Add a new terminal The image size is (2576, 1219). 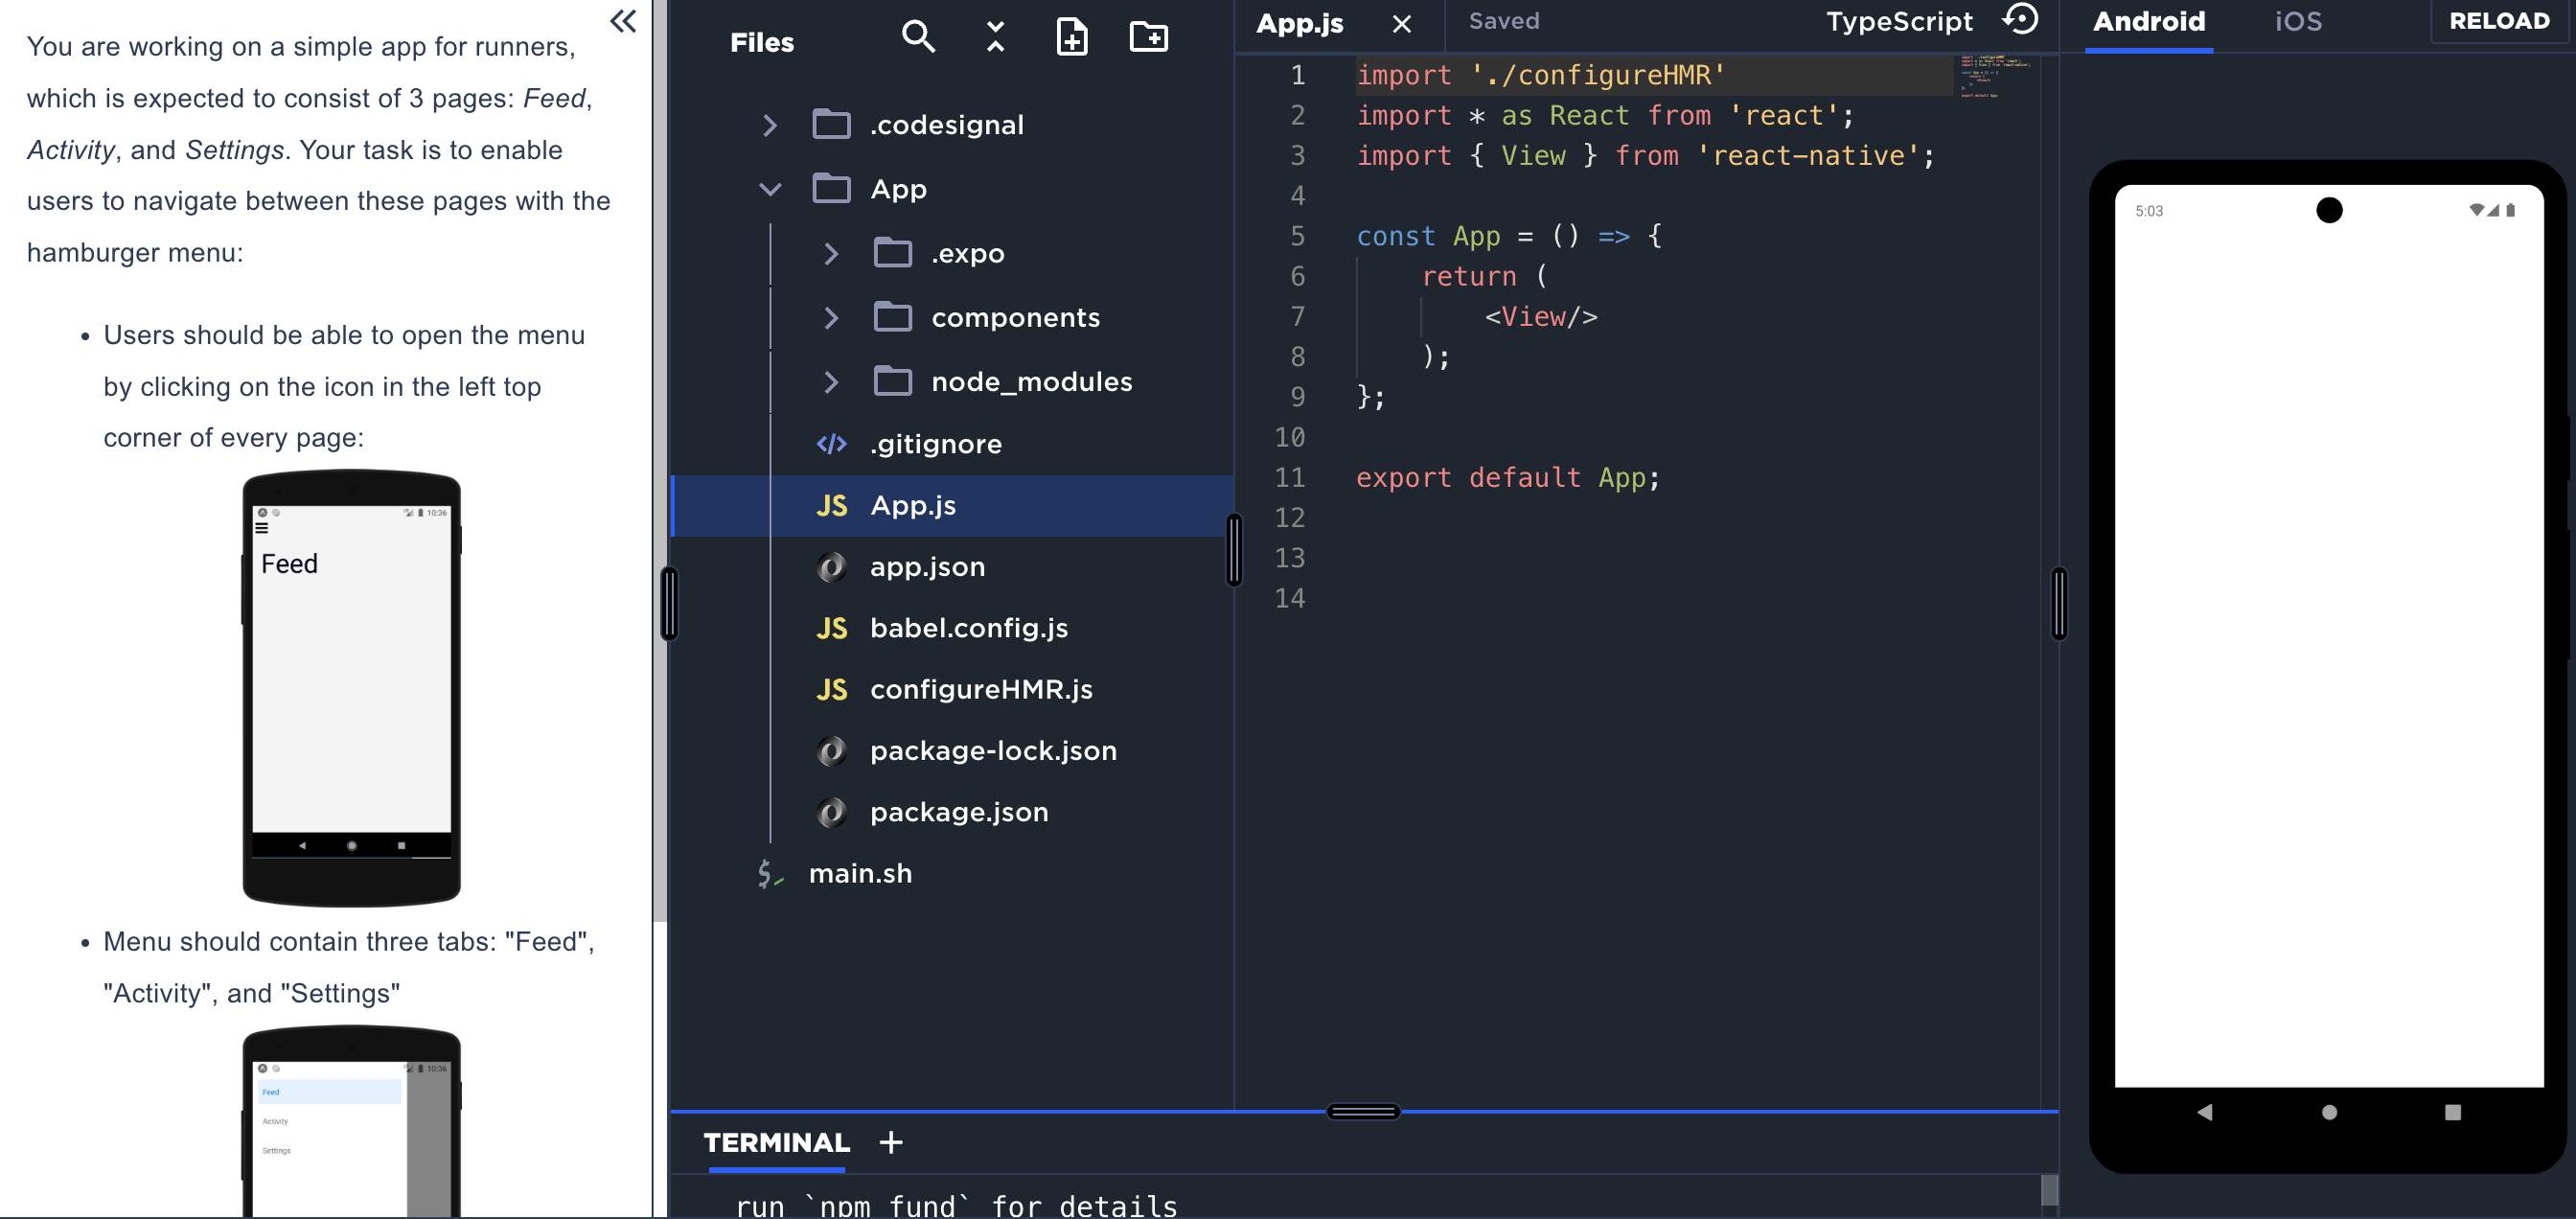click(x=890, y=1142)
